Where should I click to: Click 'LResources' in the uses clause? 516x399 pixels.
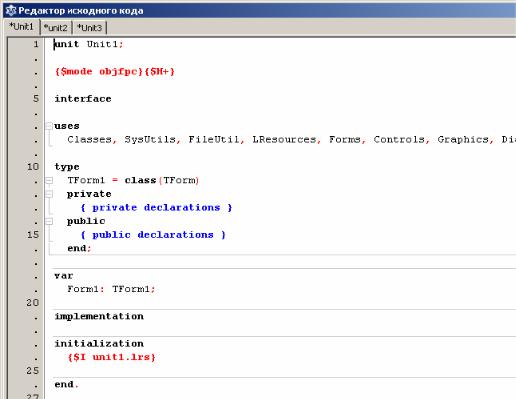pyautogui.click(x=284, y=139)
